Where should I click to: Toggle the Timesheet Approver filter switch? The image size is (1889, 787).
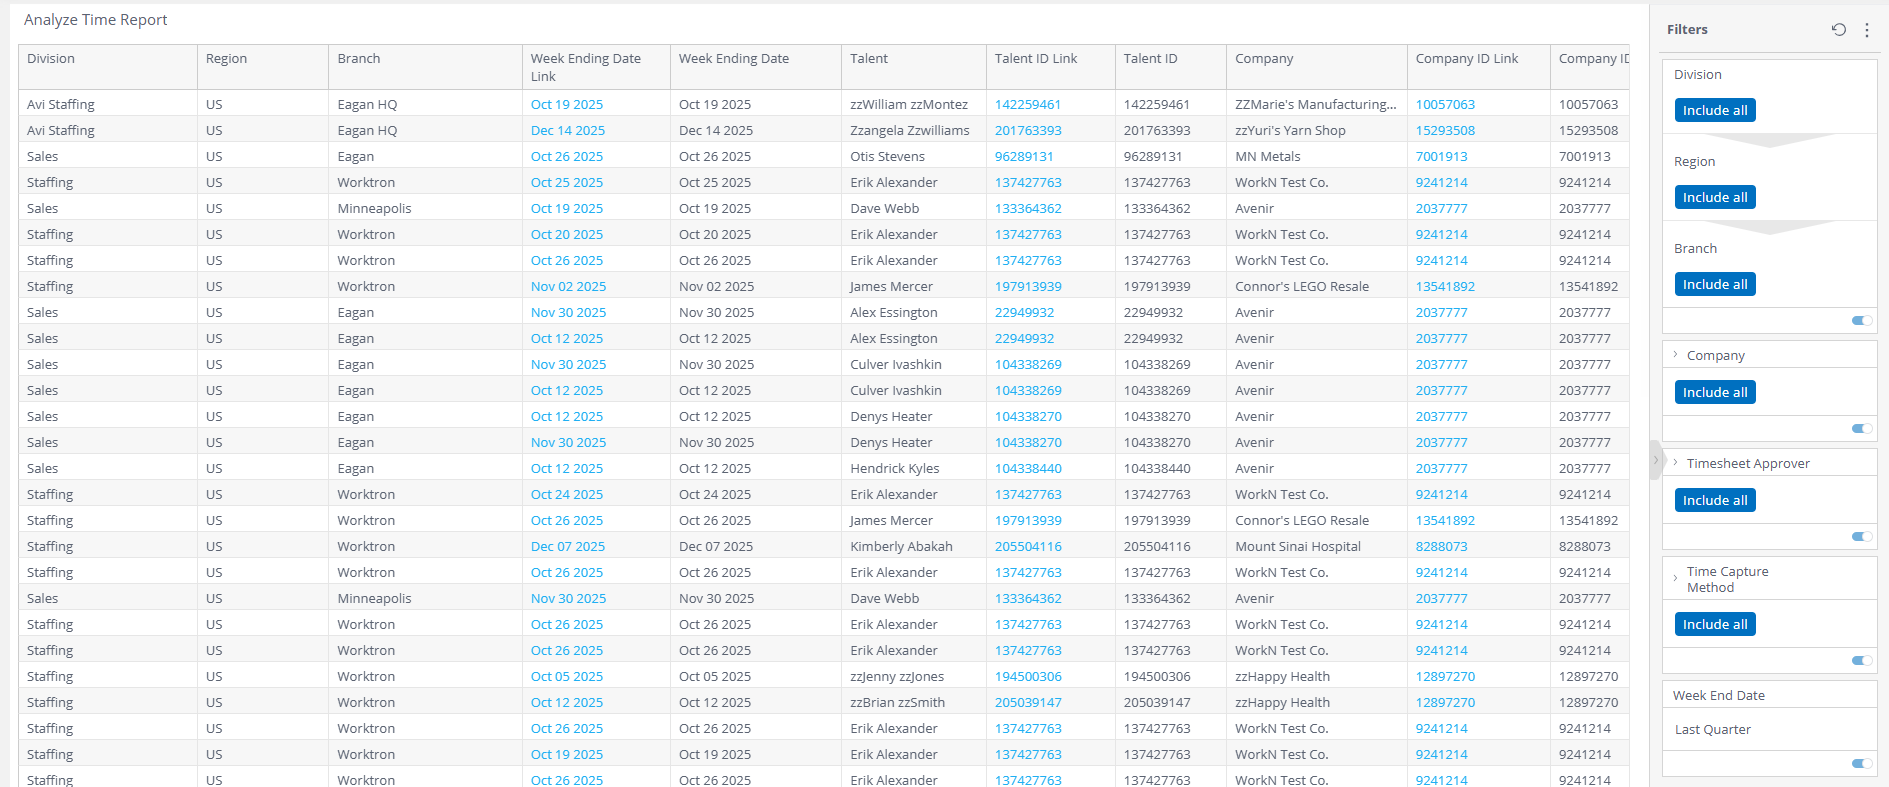click(x=1862, y=537)
